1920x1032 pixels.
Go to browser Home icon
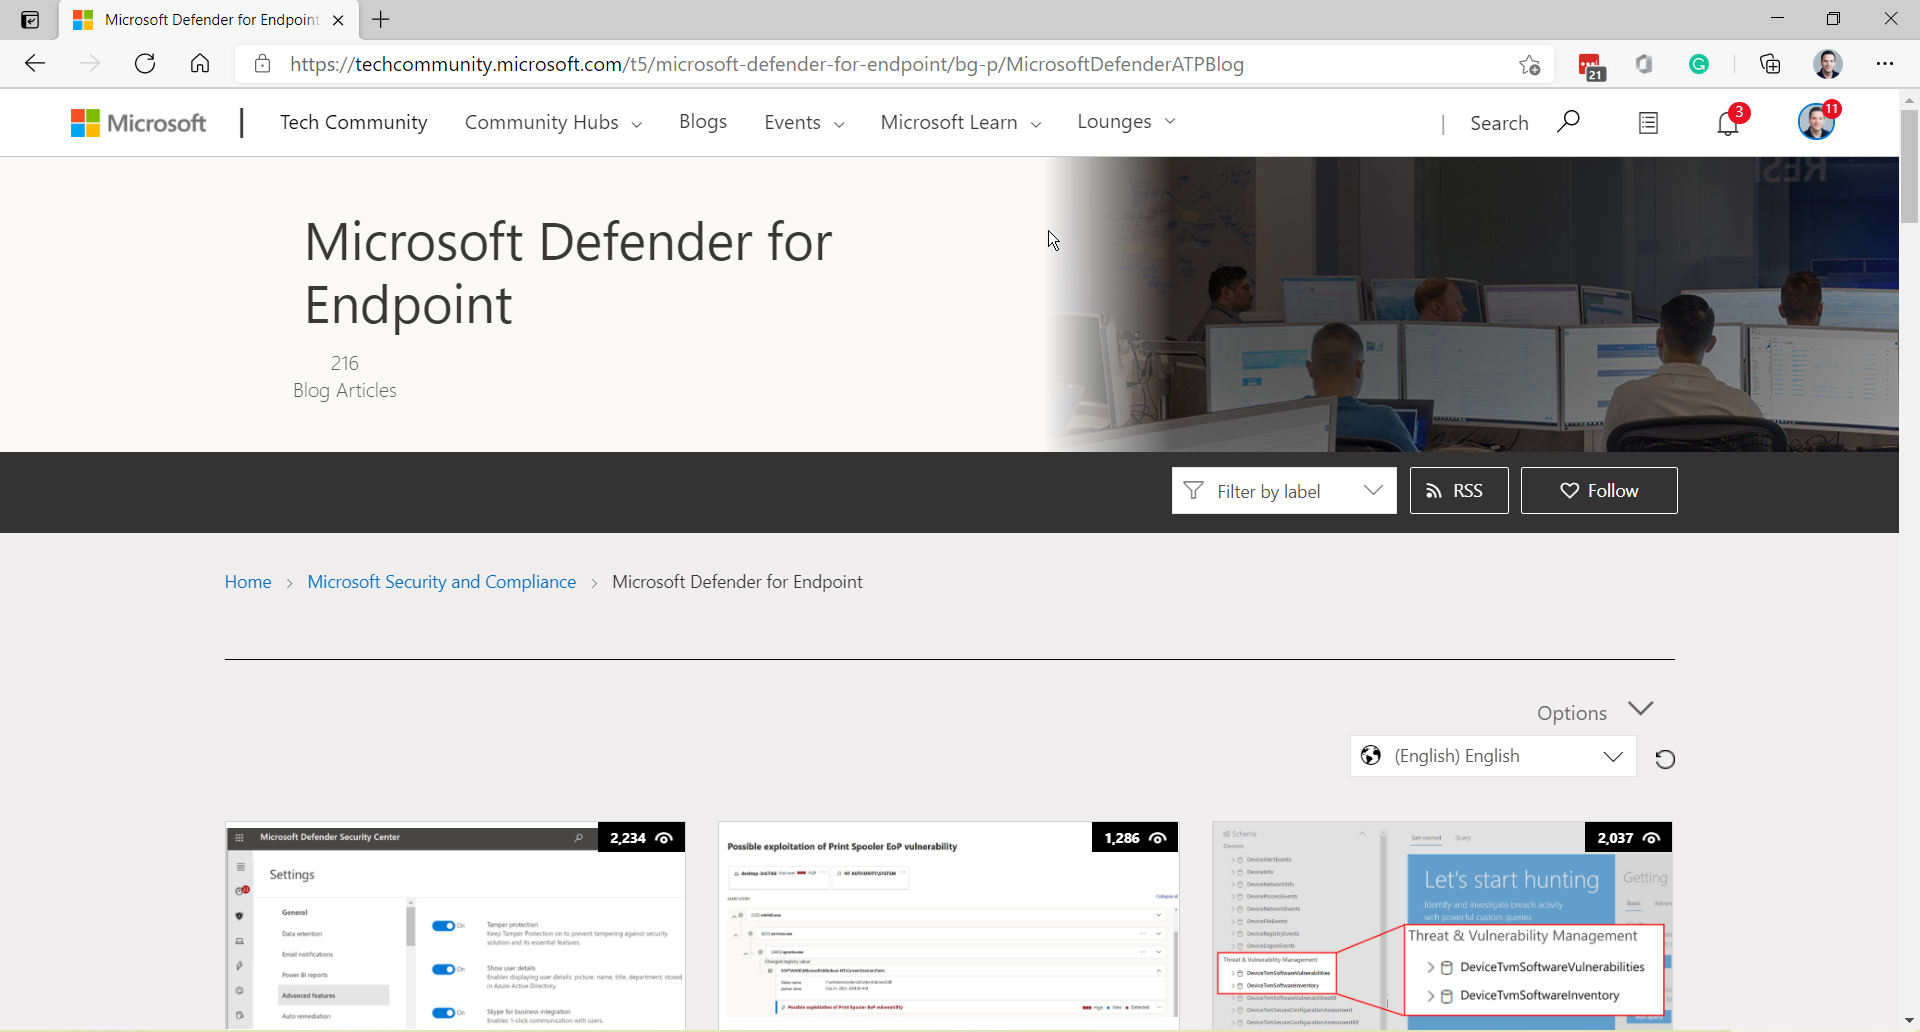tap(200, 64)
